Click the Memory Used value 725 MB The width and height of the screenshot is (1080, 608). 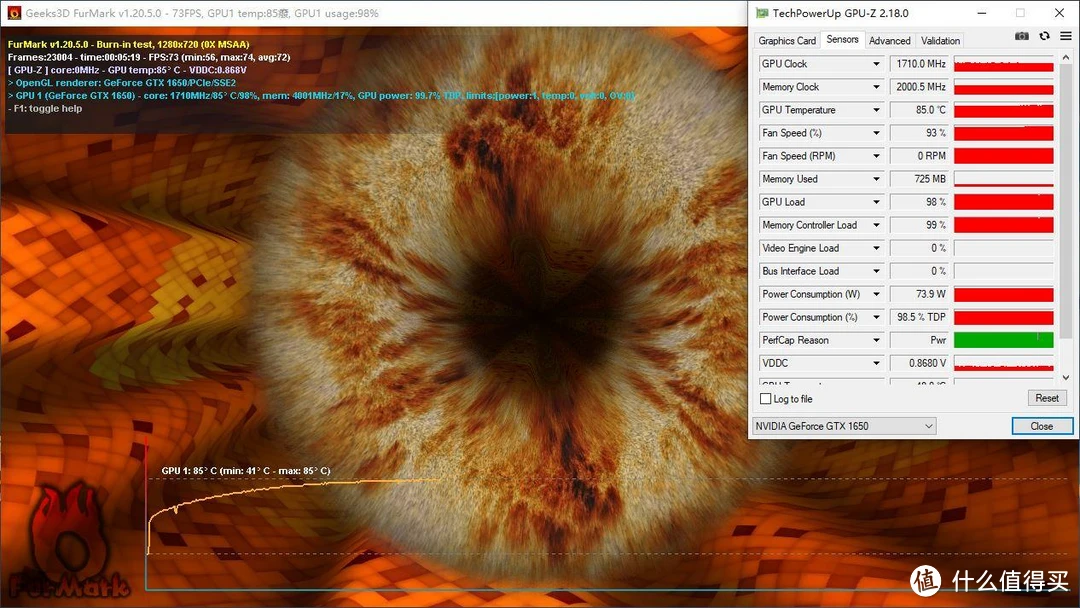930,179
